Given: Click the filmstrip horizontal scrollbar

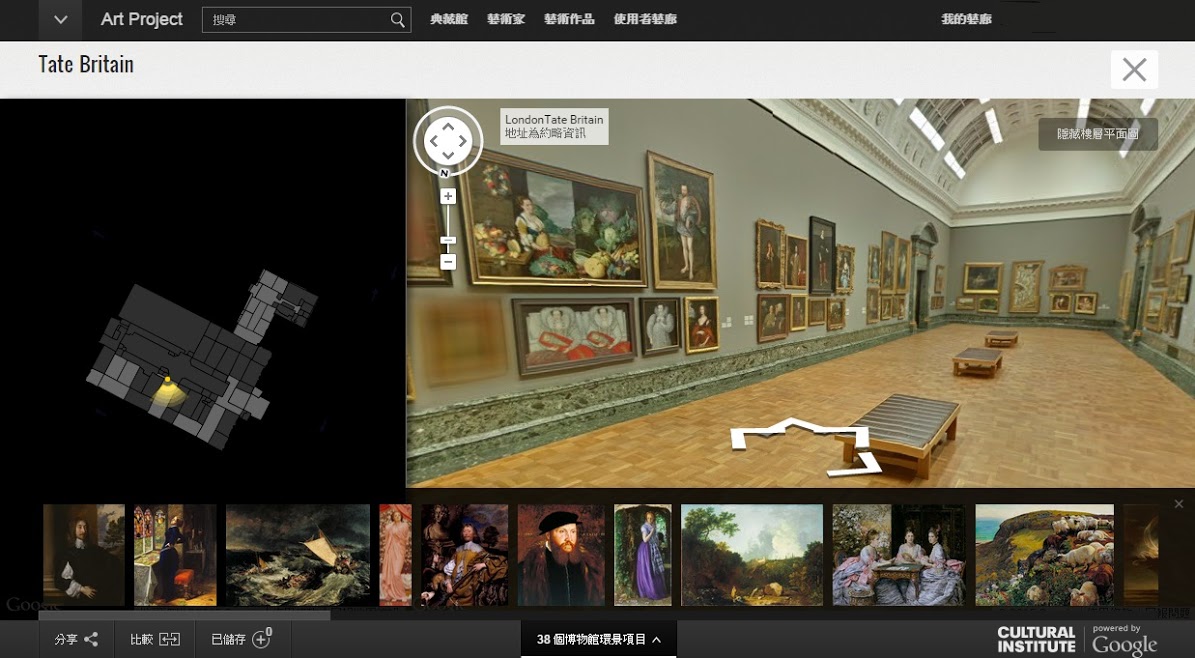Looking at the screenshot, I should tap(184, 615).
